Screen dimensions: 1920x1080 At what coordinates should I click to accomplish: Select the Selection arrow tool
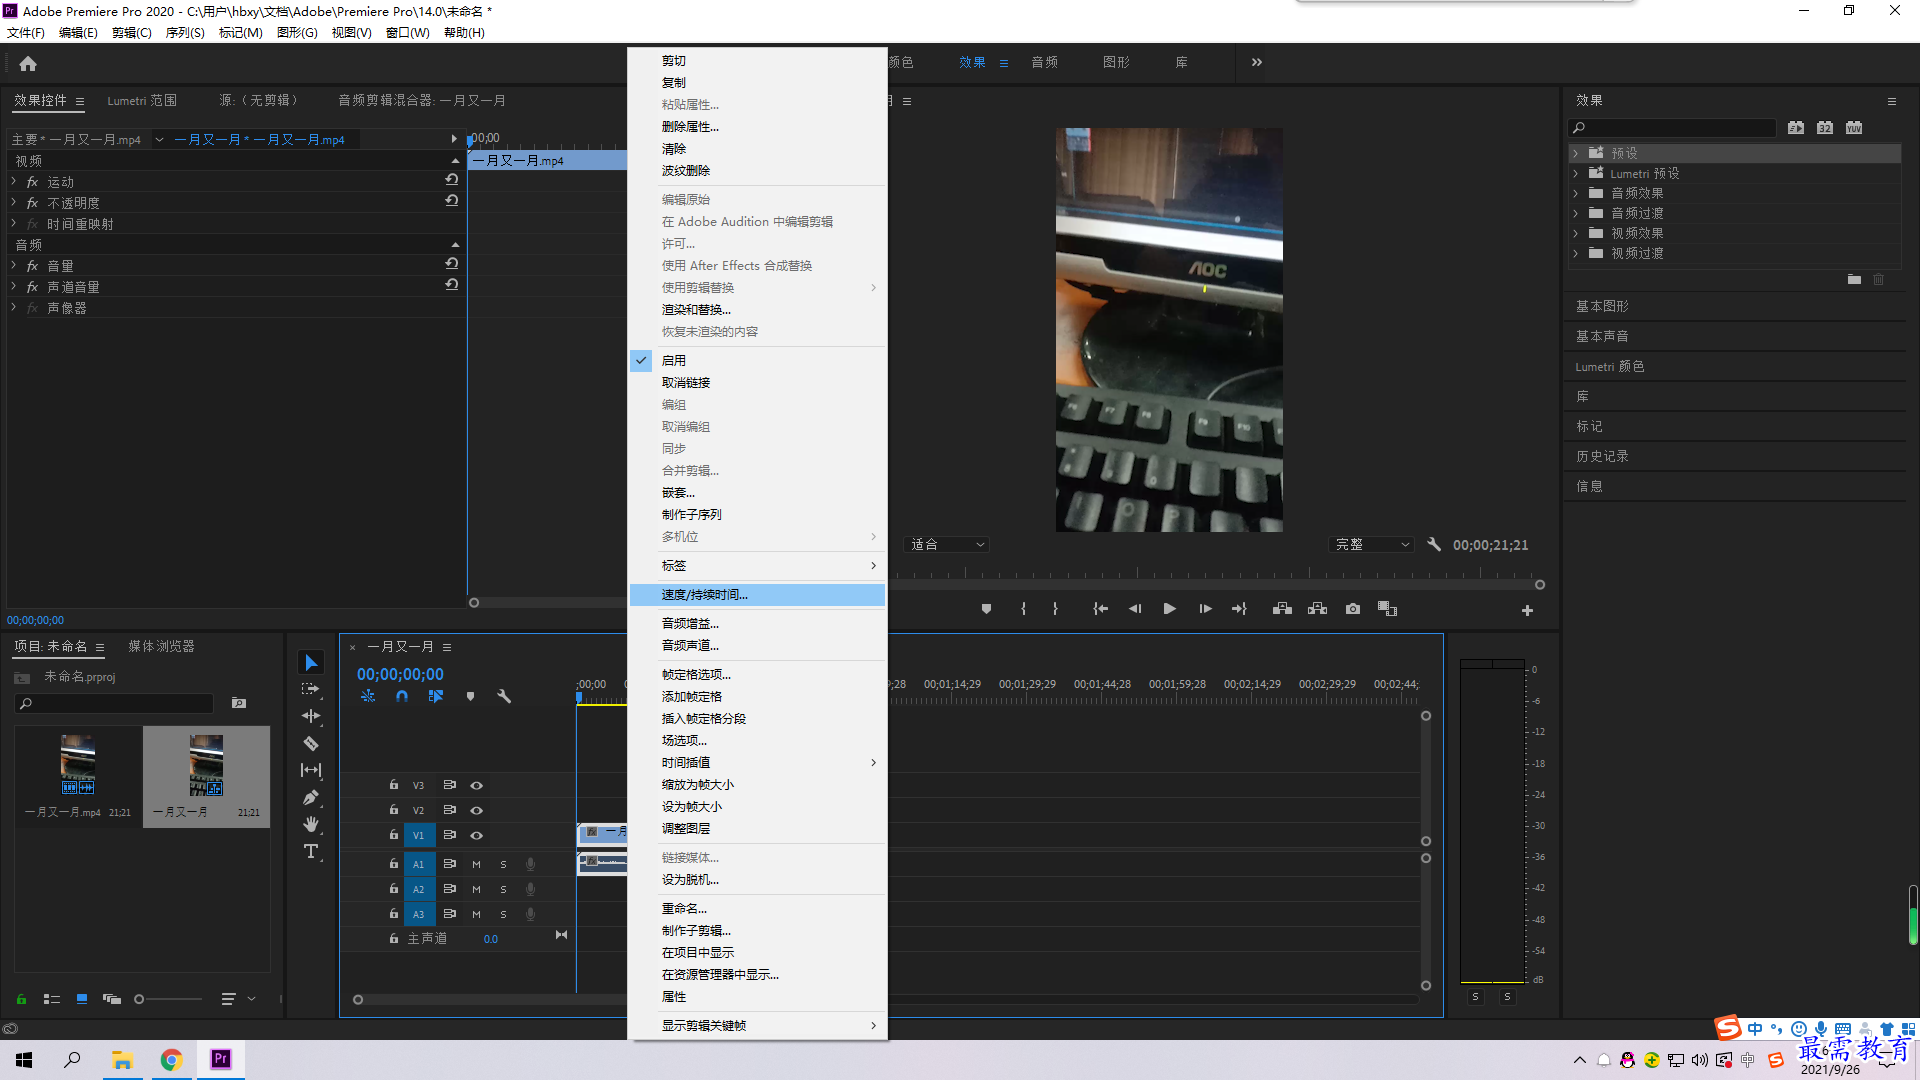click(311, 663)
